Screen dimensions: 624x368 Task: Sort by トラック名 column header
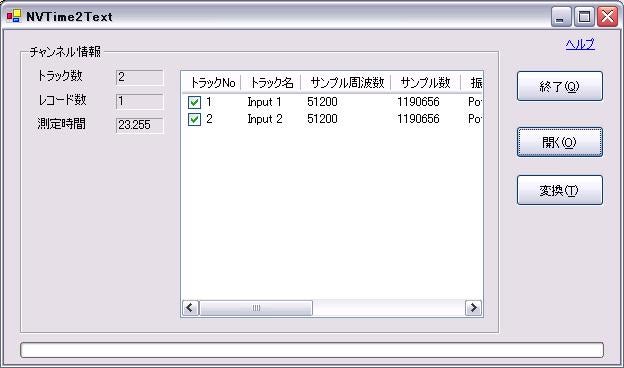coord(271,83)
